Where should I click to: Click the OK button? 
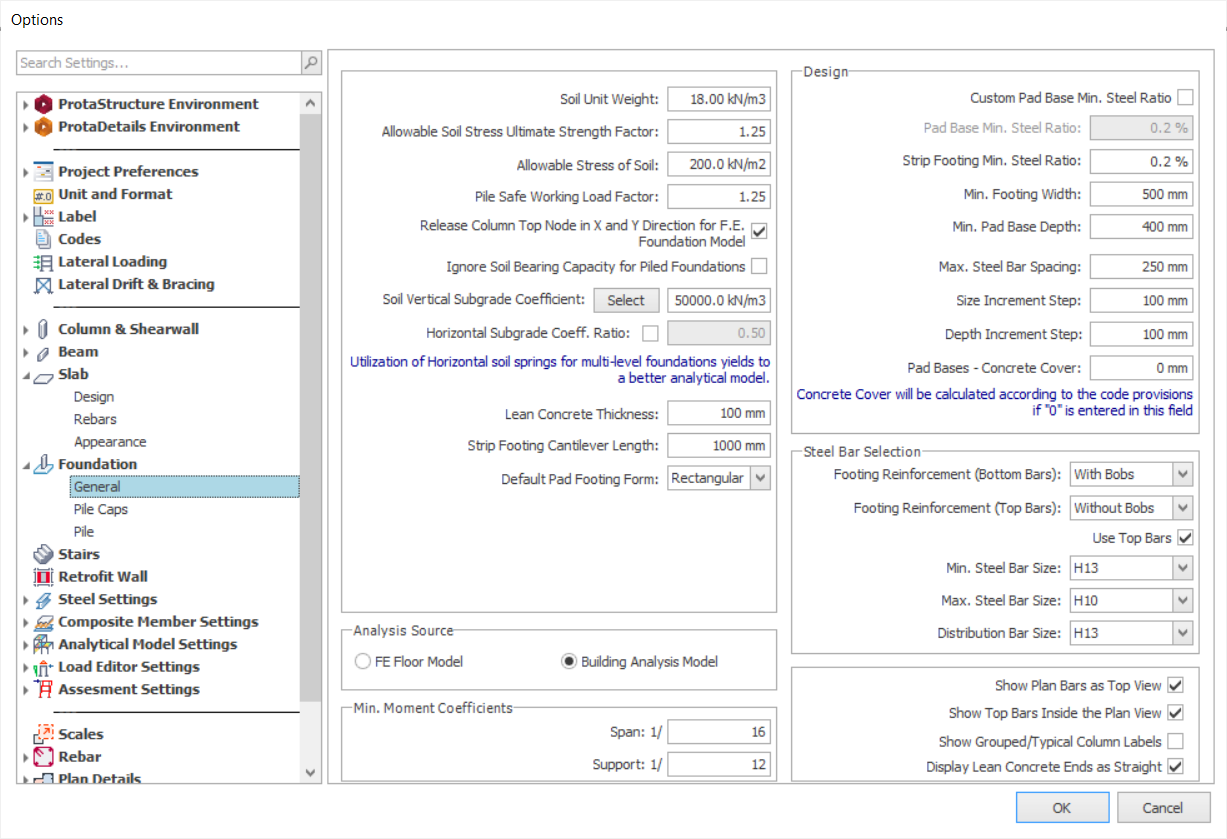[x=1062, y=807]
